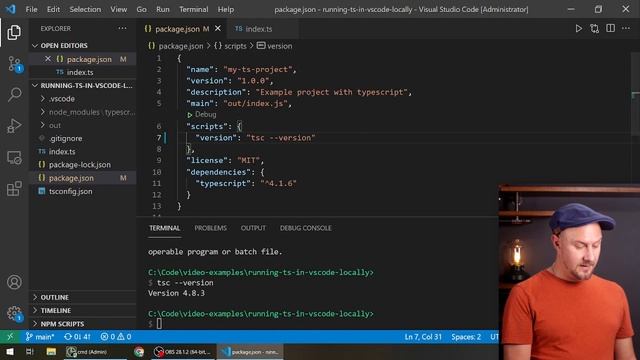Open the Accounts menu icon

tap(14, 282)
